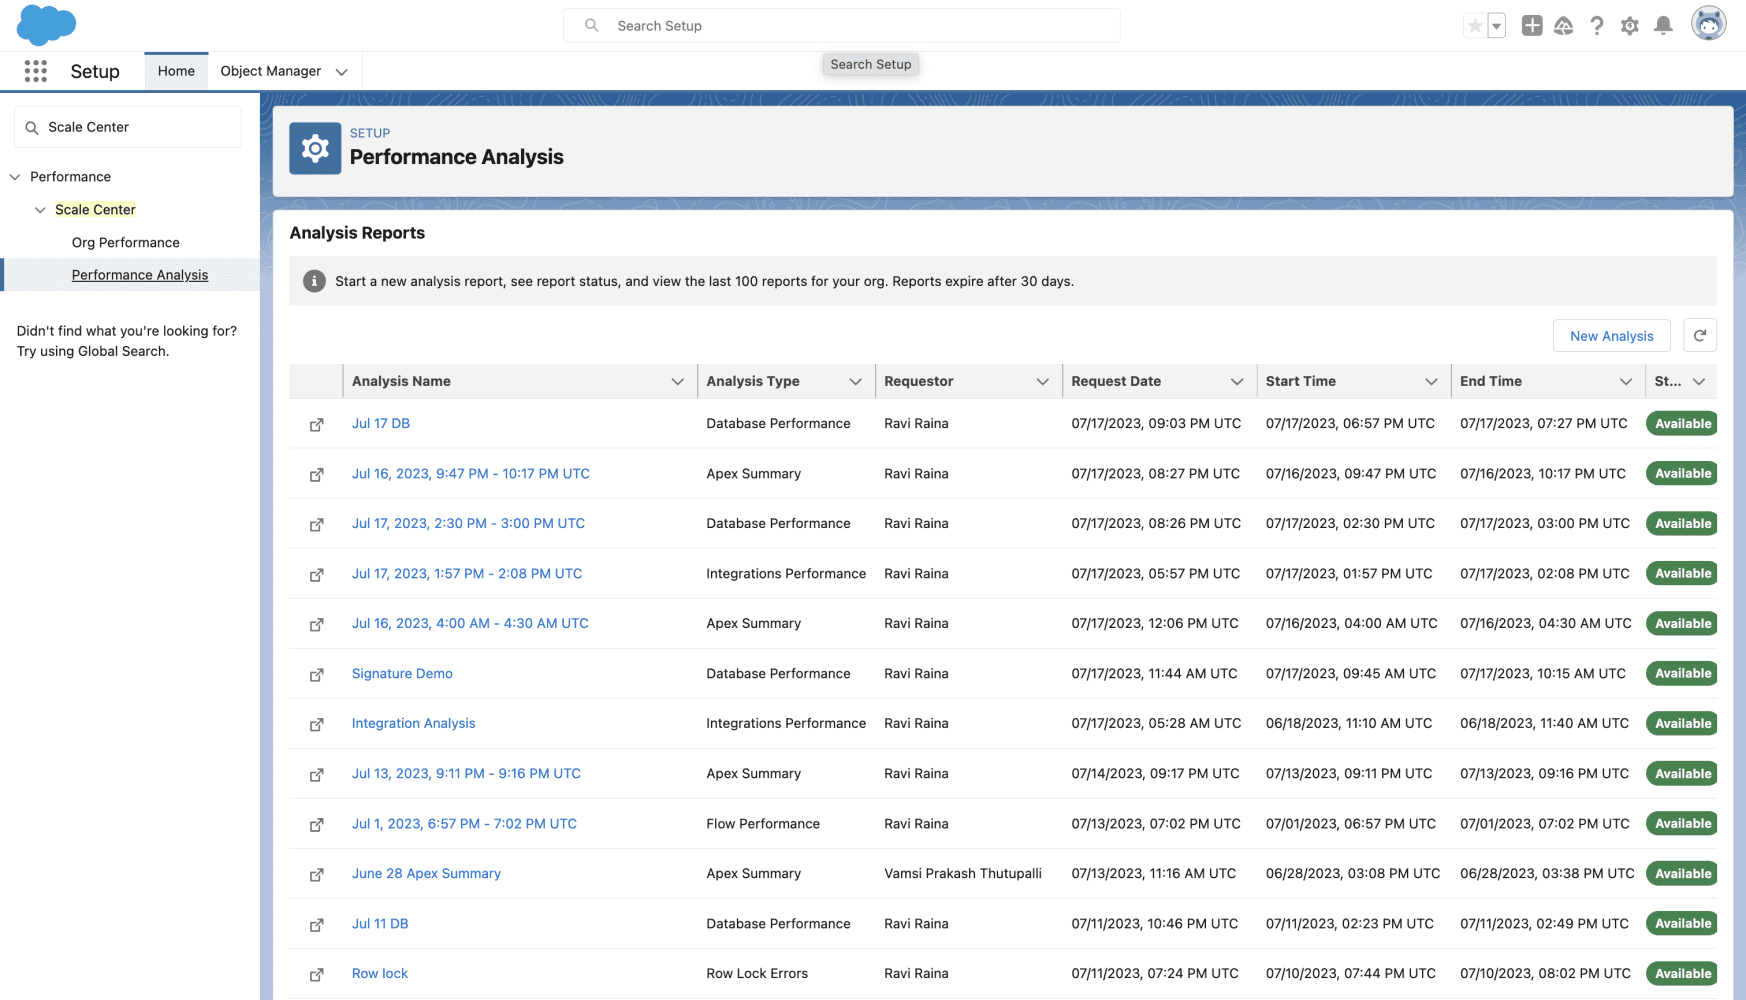
Task: Click open icon for Jul 17 1:57 PM row
Action: pos(316,575)
